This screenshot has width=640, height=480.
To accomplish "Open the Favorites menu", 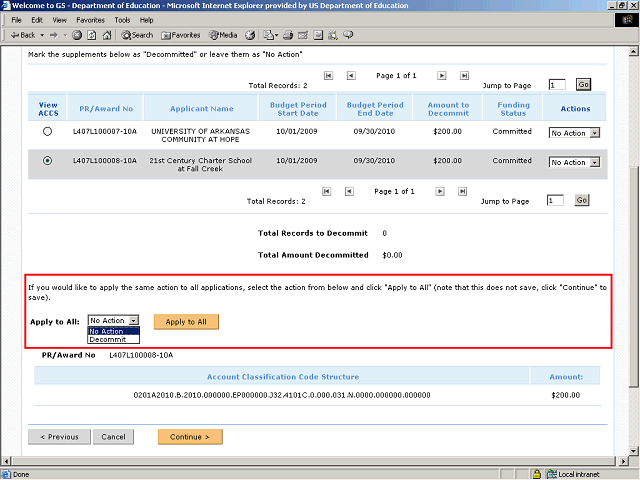I will tap(90, 20).
